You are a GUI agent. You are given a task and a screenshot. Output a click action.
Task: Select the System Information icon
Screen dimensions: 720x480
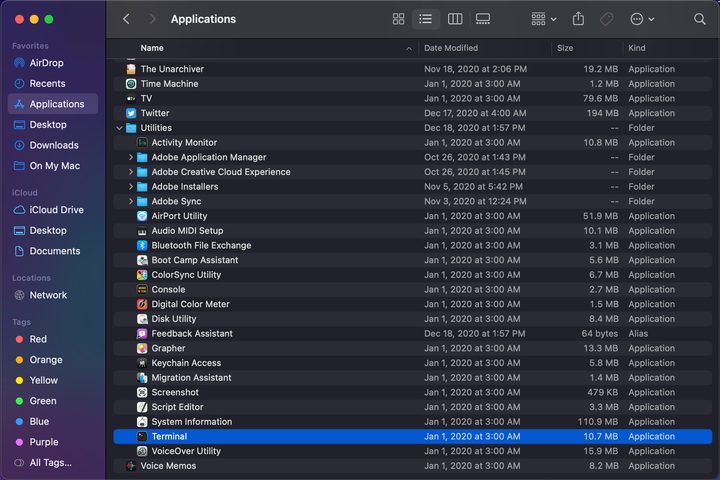click(x=142, y=422)
